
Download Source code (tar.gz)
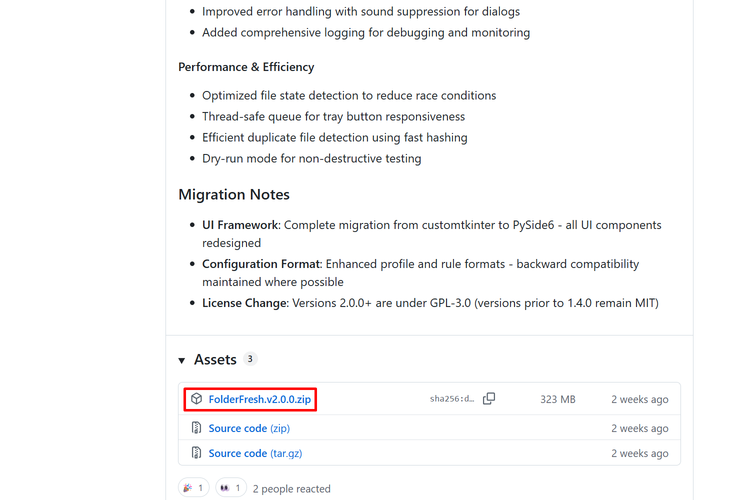tap(255, 453)
